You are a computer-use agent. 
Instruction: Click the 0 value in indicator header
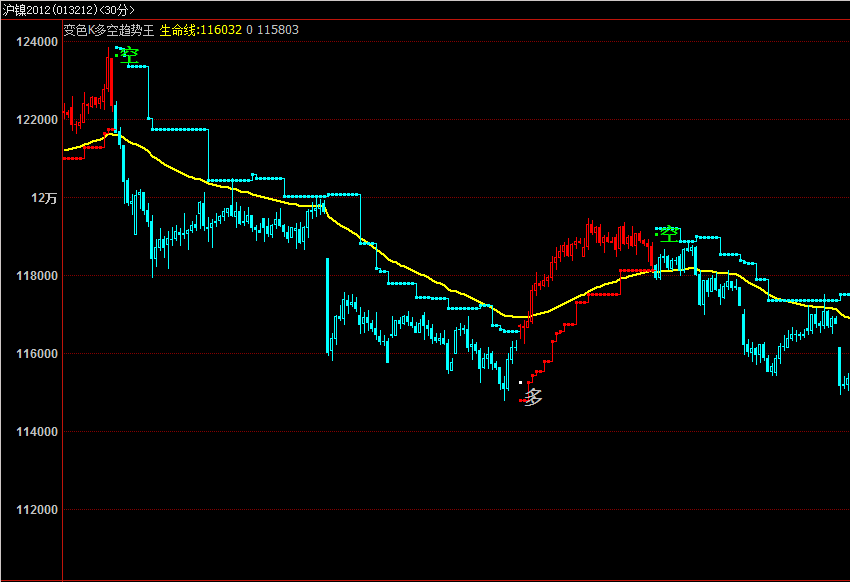point(249,30)
